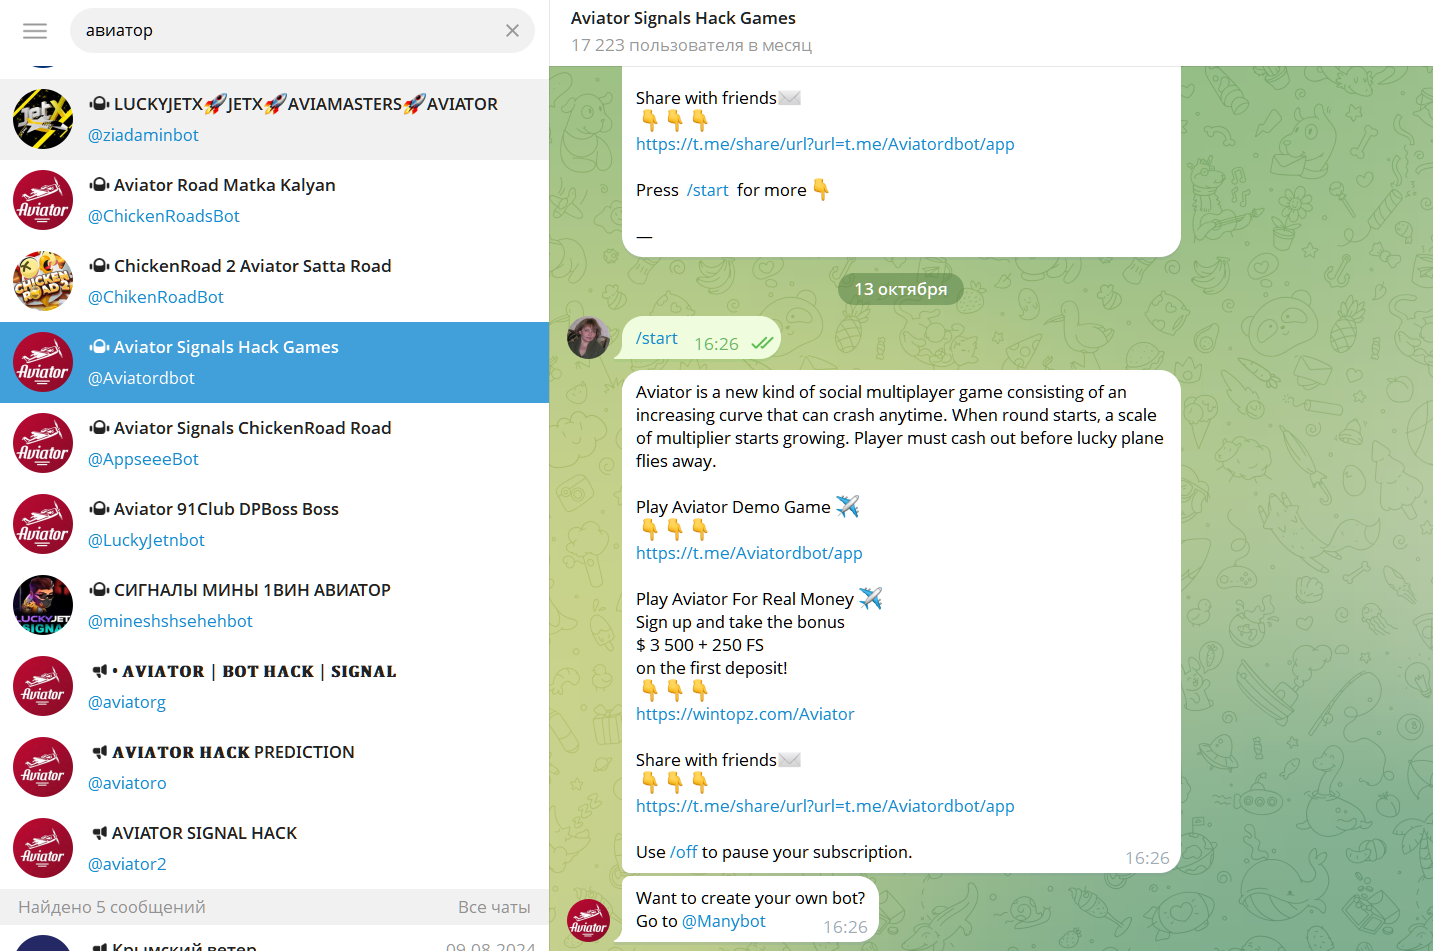This screenshot has height=951, width=1433.
Task: Open LUCKYJETX bot avatar in results
Action: 43,119
